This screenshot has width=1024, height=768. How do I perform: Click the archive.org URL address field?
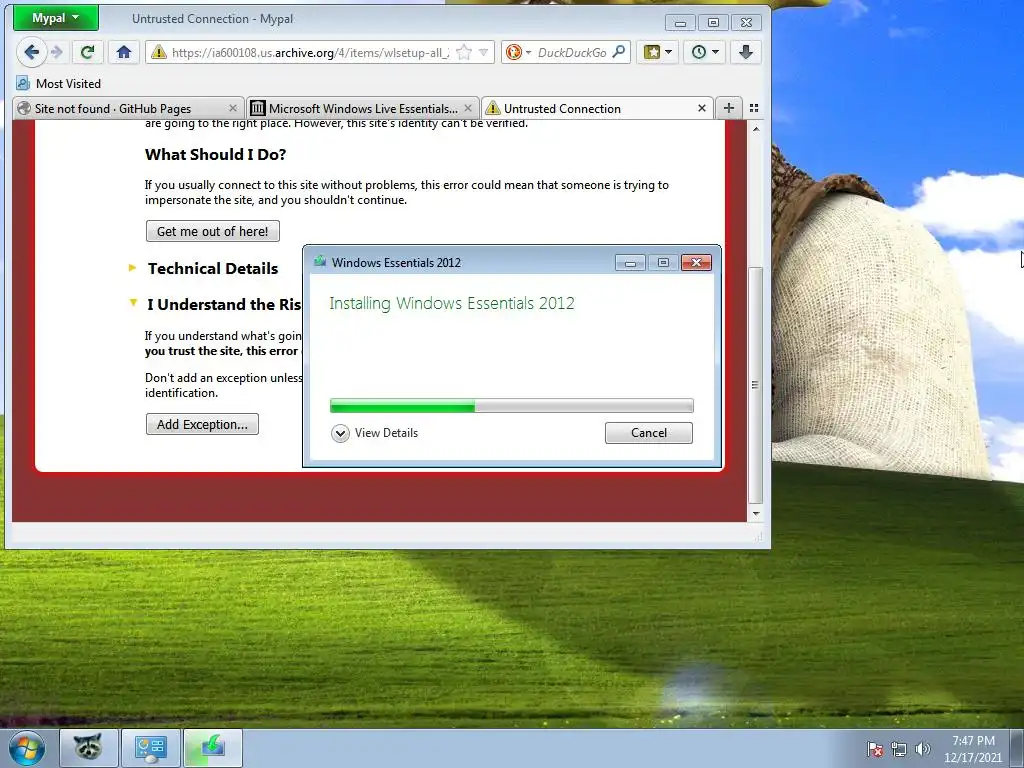310,52
